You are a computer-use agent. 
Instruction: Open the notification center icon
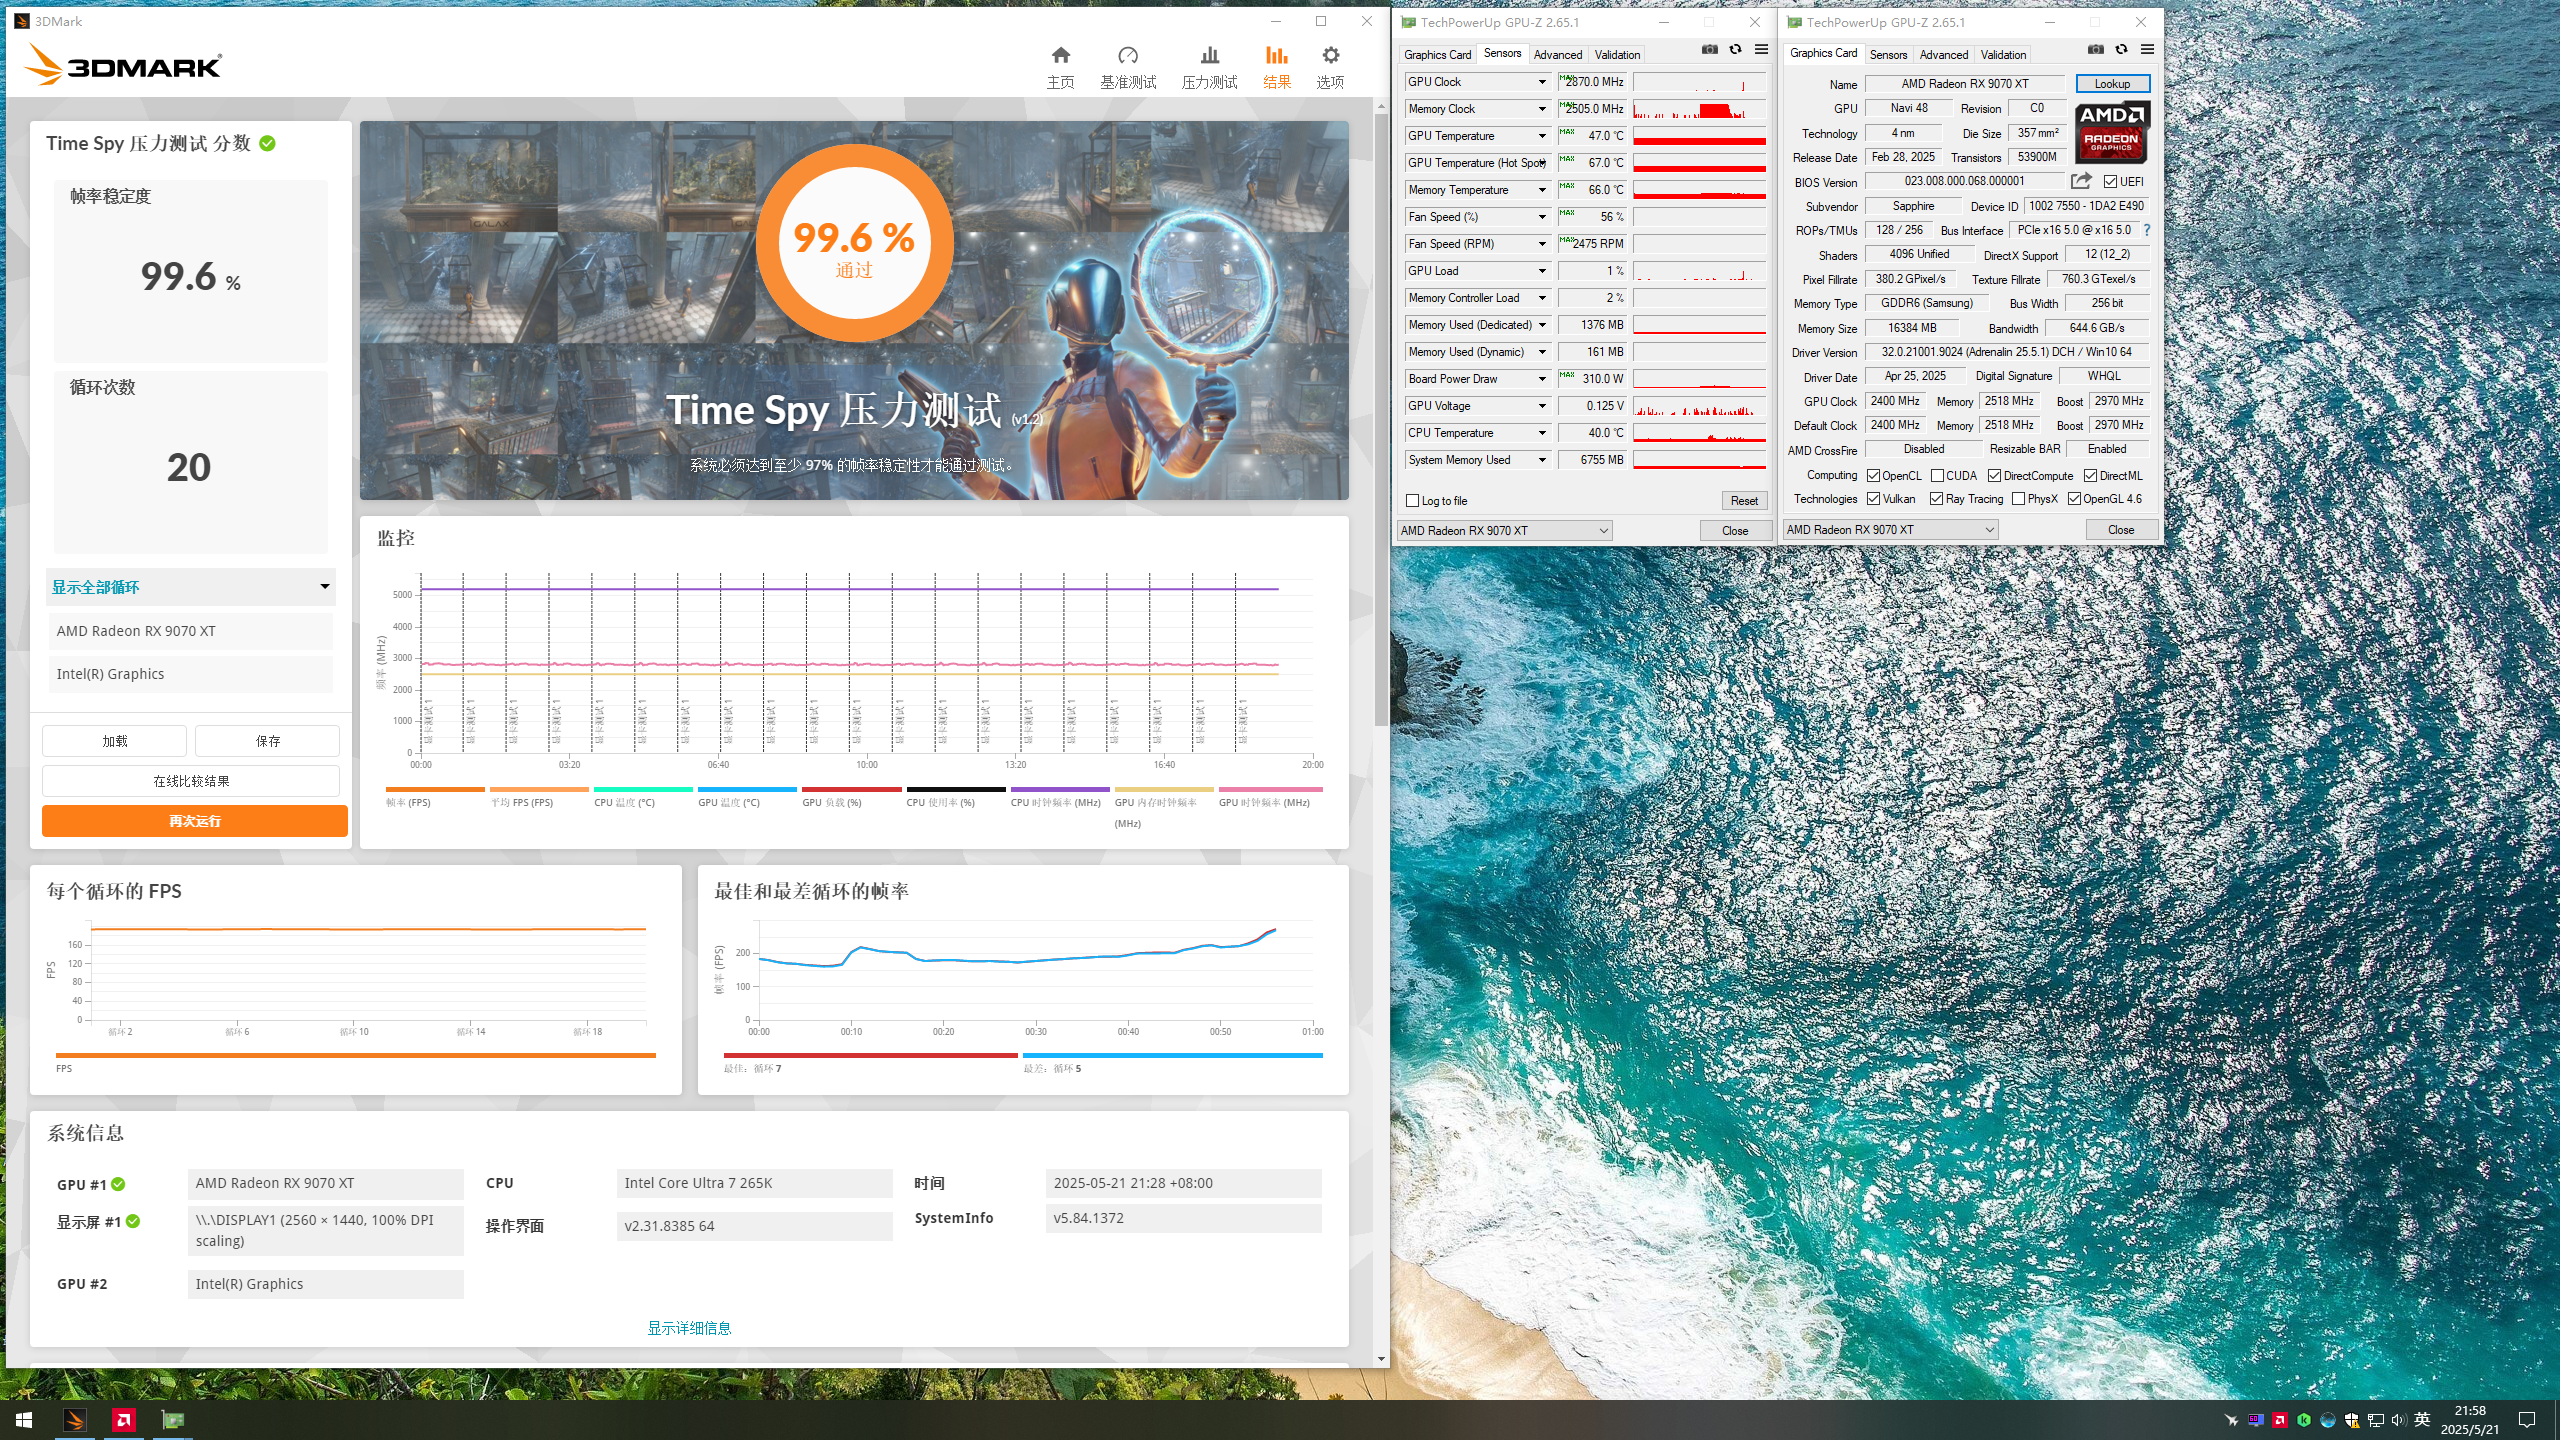tap(2527, 1420)
